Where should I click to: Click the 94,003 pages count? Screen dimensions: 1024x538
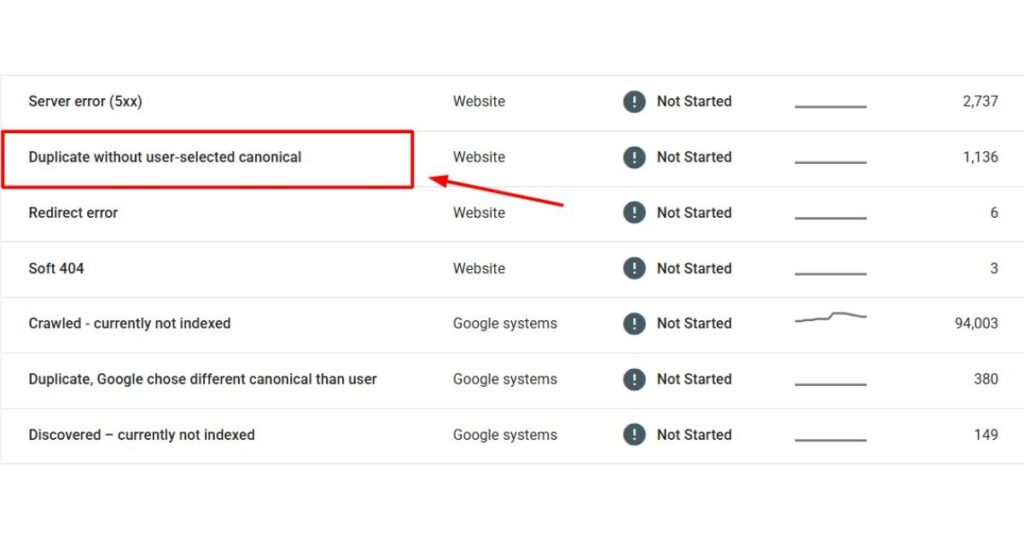click(x=976, y=323)
